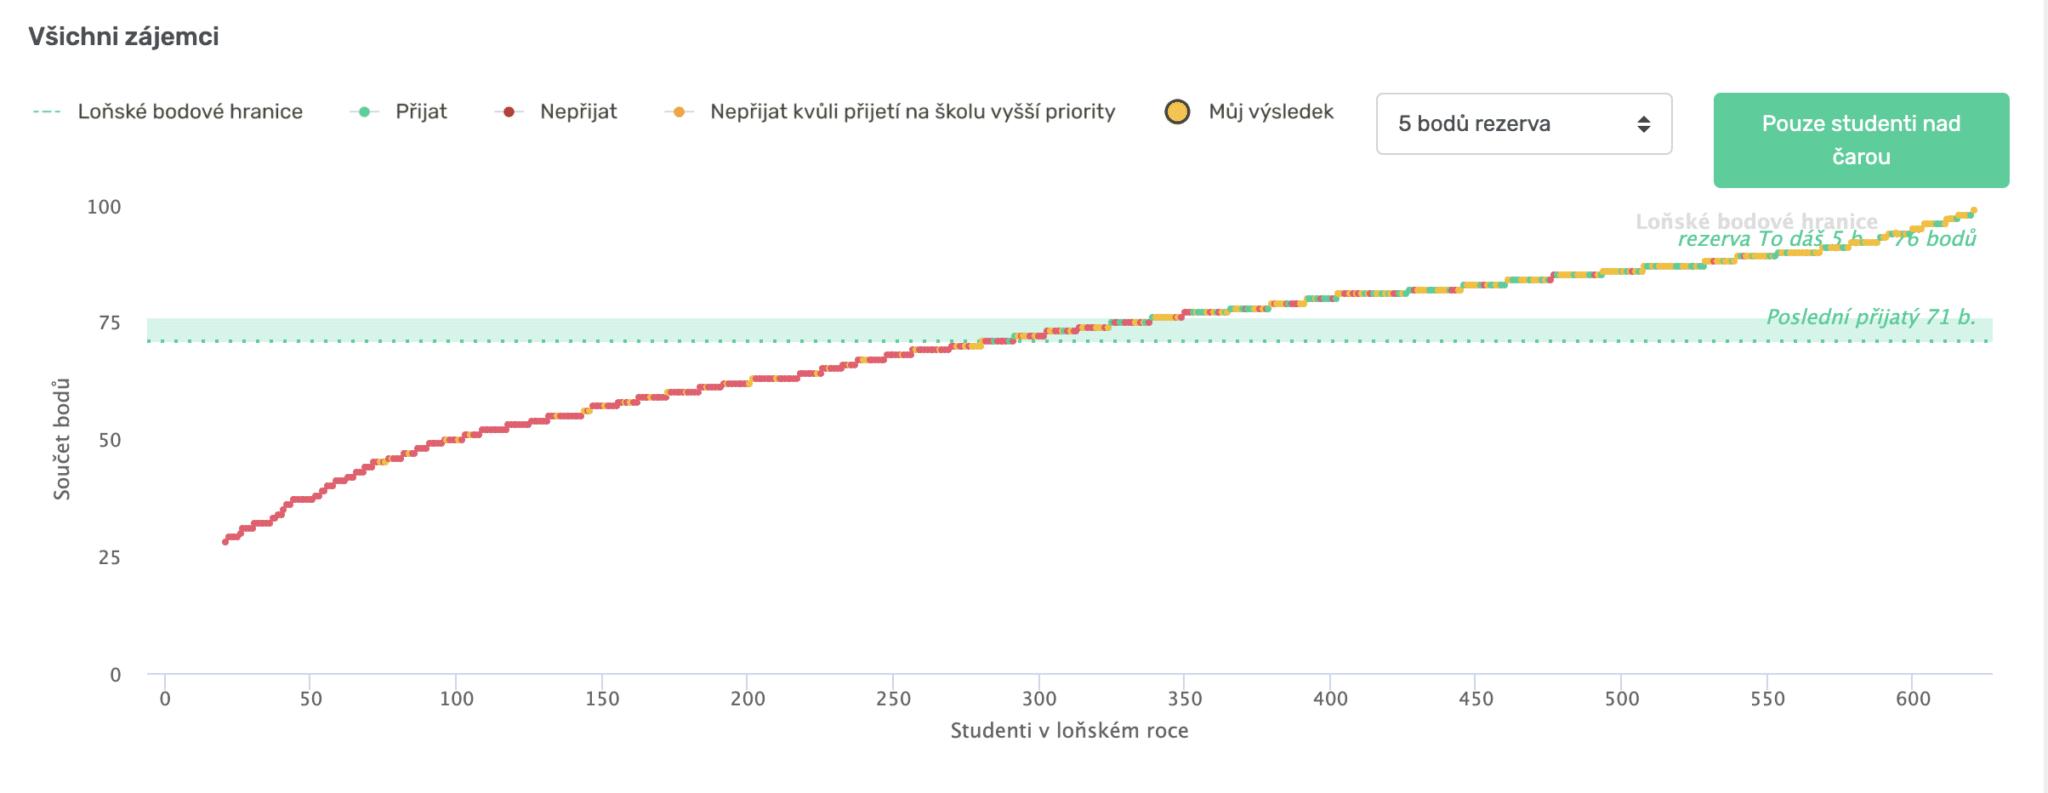Click the highest data point near 100 points
Viewport: 2048px width, 793px height.
pos(1973,211)
